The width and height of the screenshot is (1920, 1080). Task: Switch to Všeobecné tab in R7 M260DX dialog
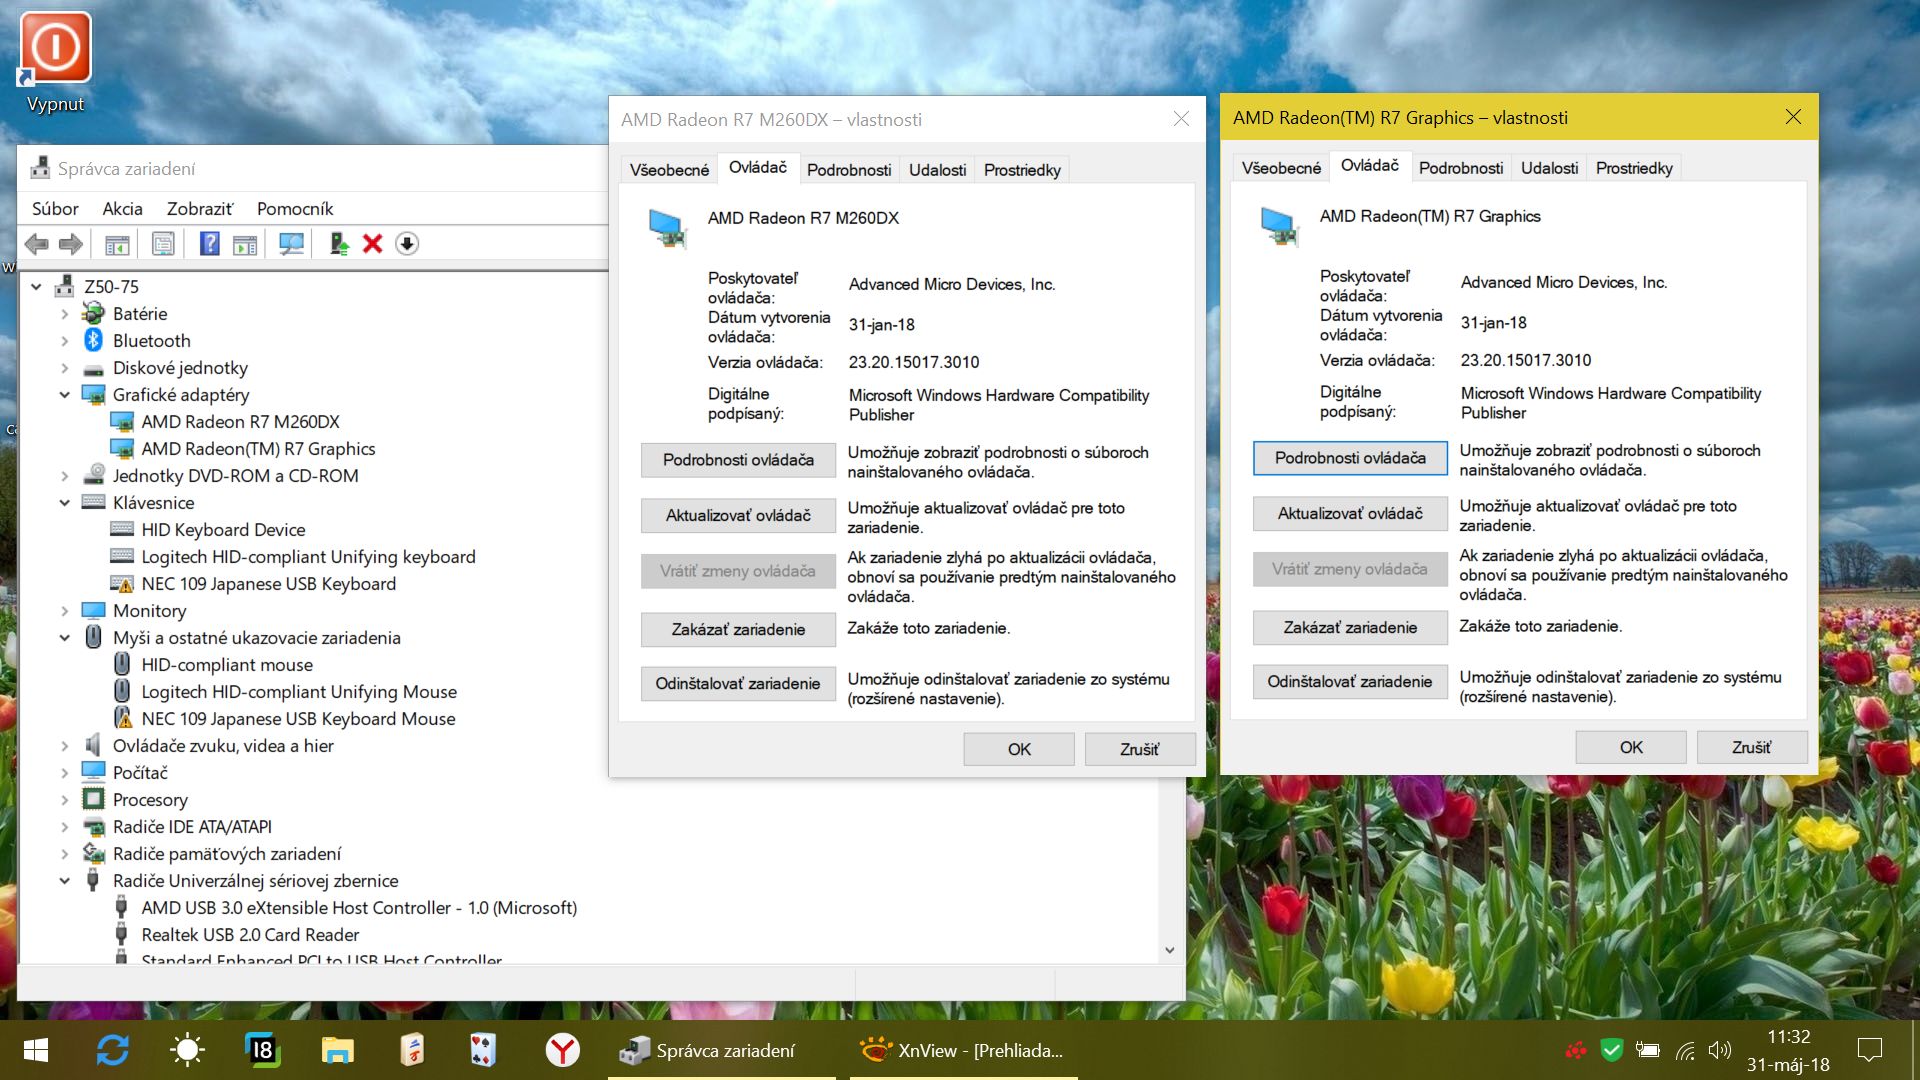pos(669,170)
